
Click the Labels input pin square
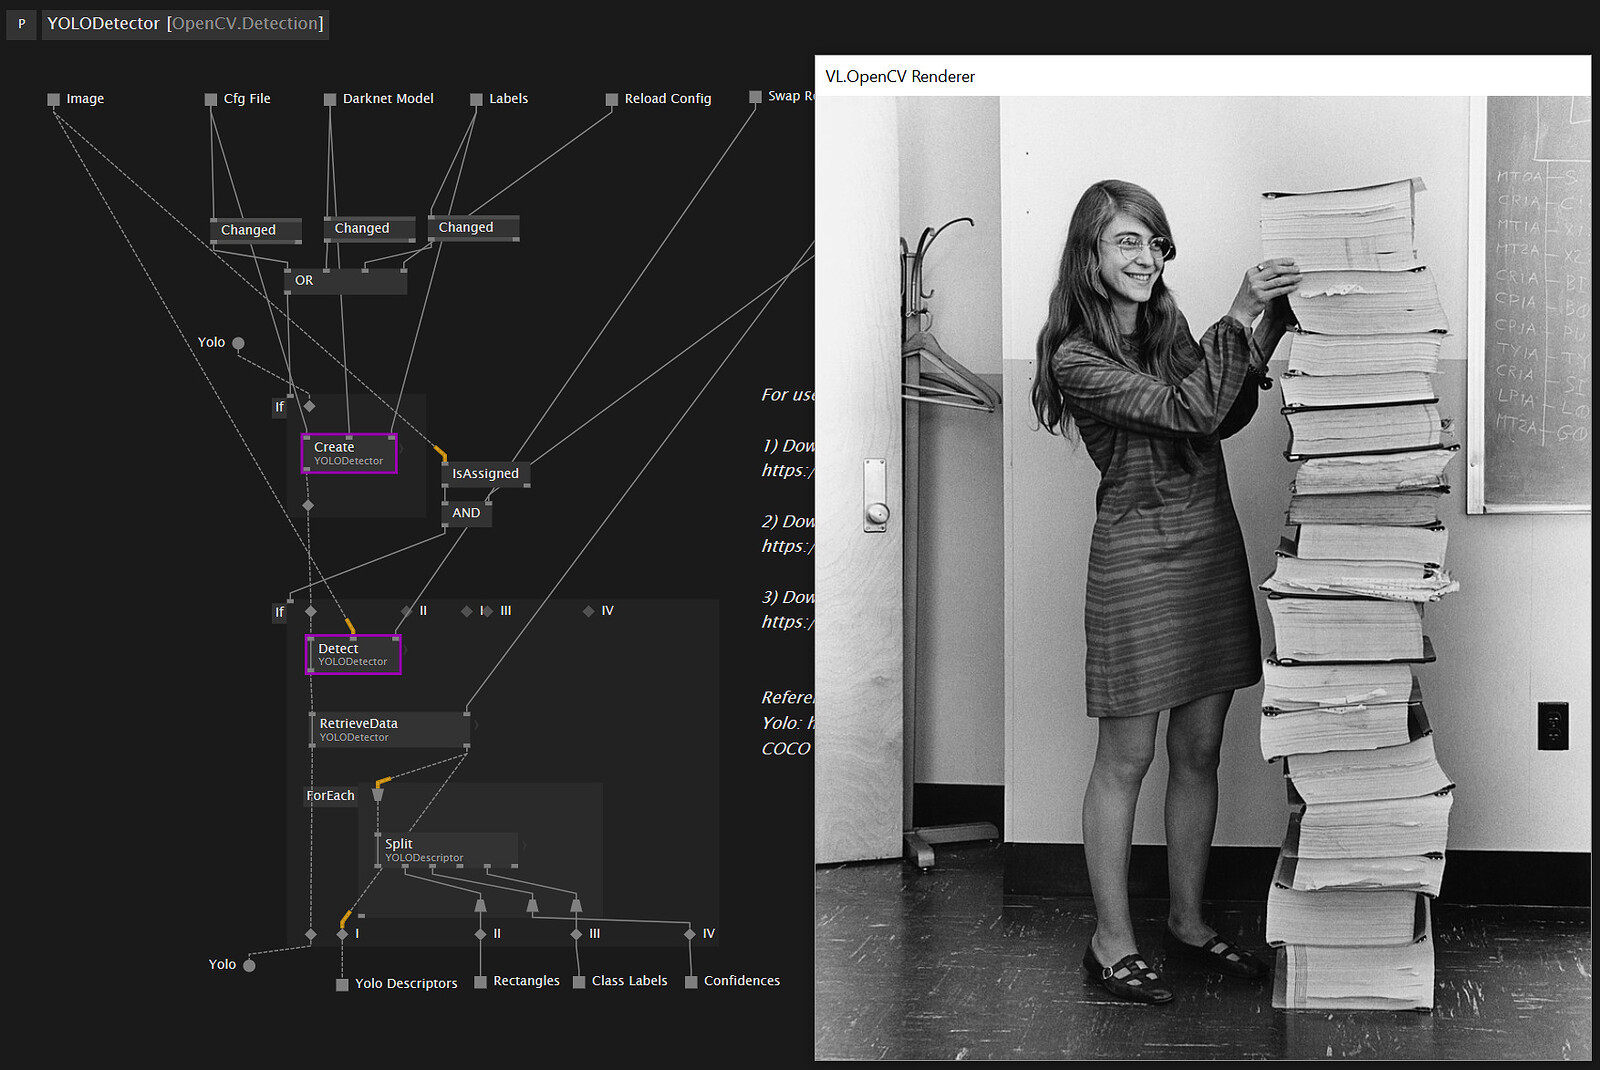point(476,99)
